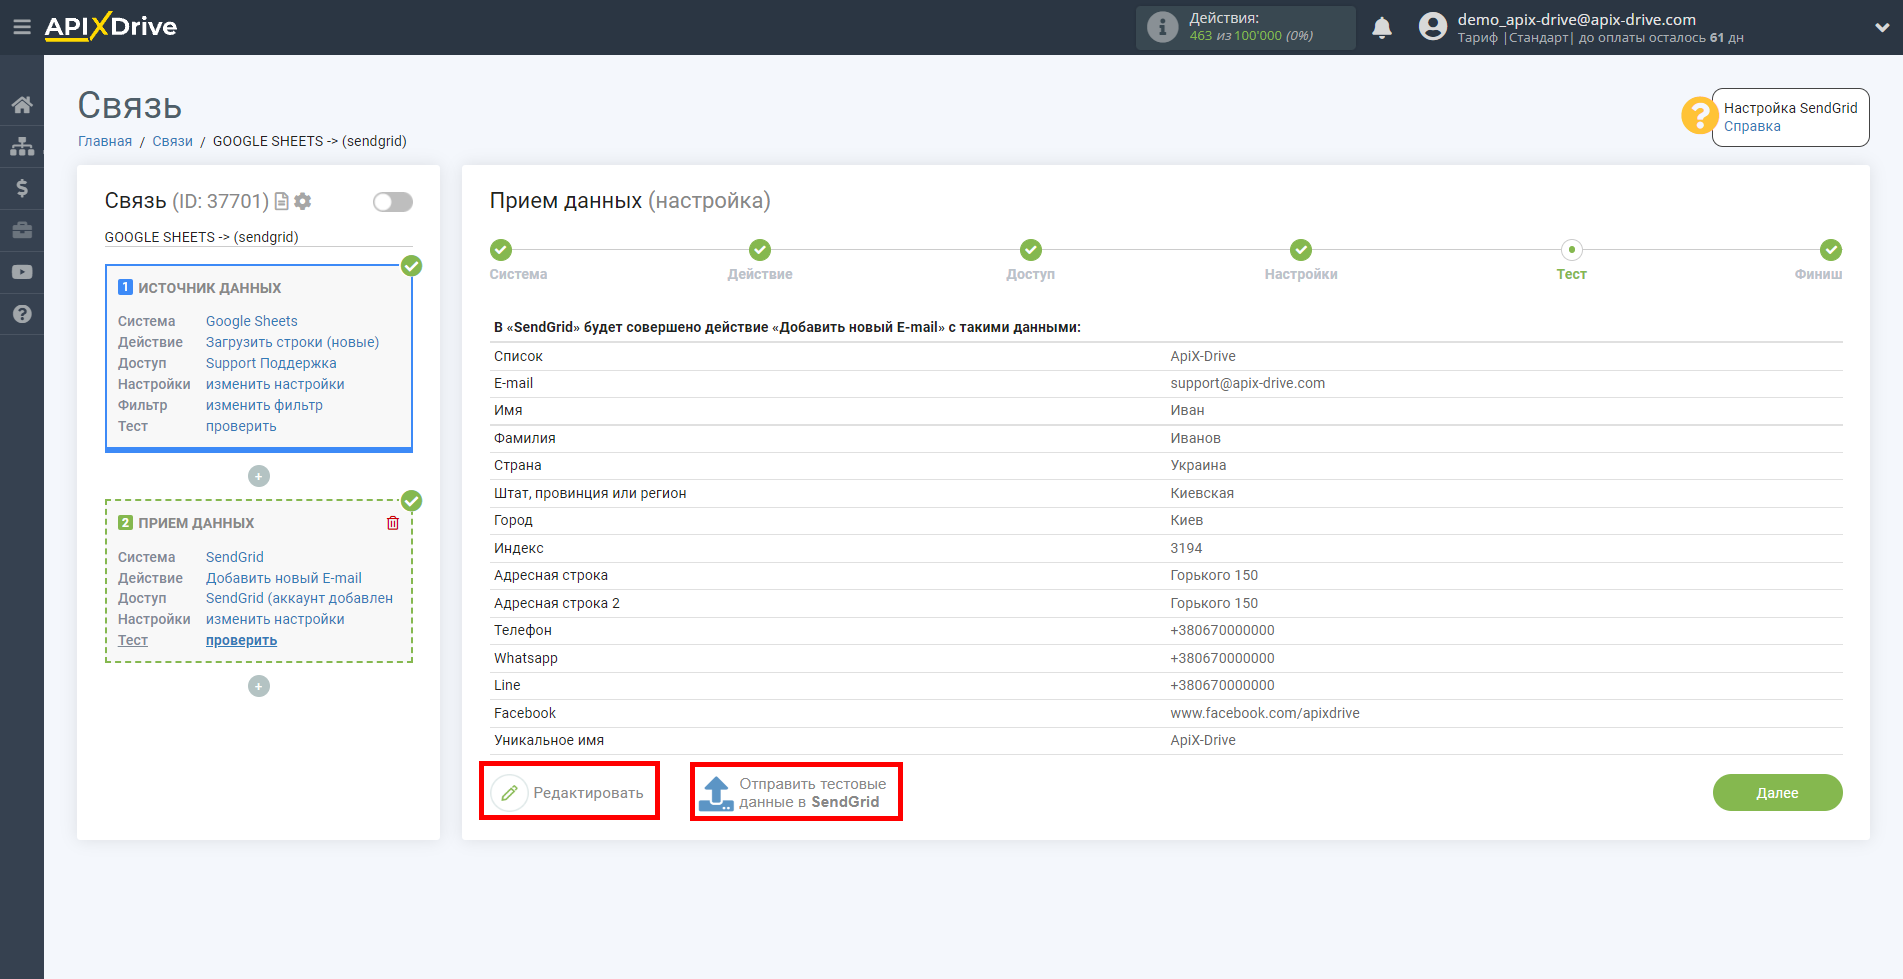This screenshot has width=1903, height=979.
Task: Go to the Система step
Action: coord(501,250)
